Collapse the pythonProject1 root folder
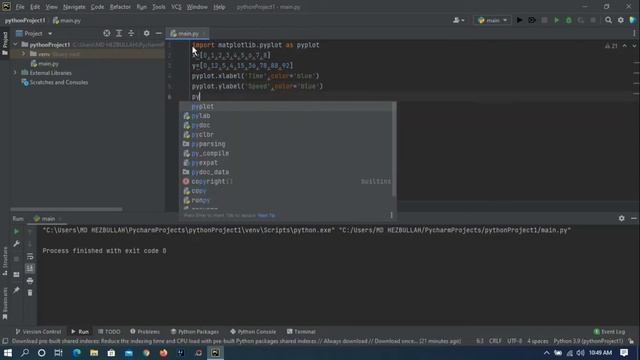 point(16,44)
